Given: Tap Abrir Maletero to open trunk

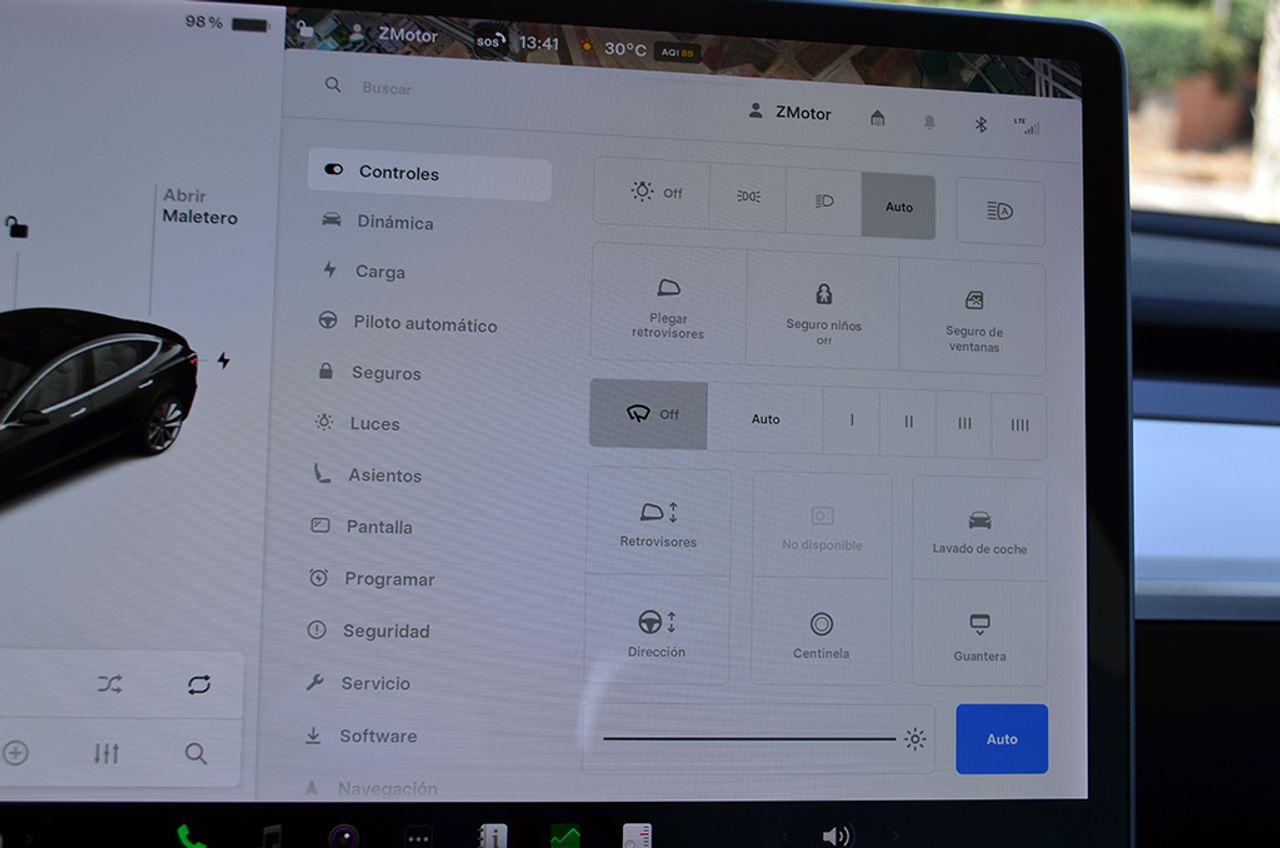Looking at the screenshot, I should click(x=199, y=207).
